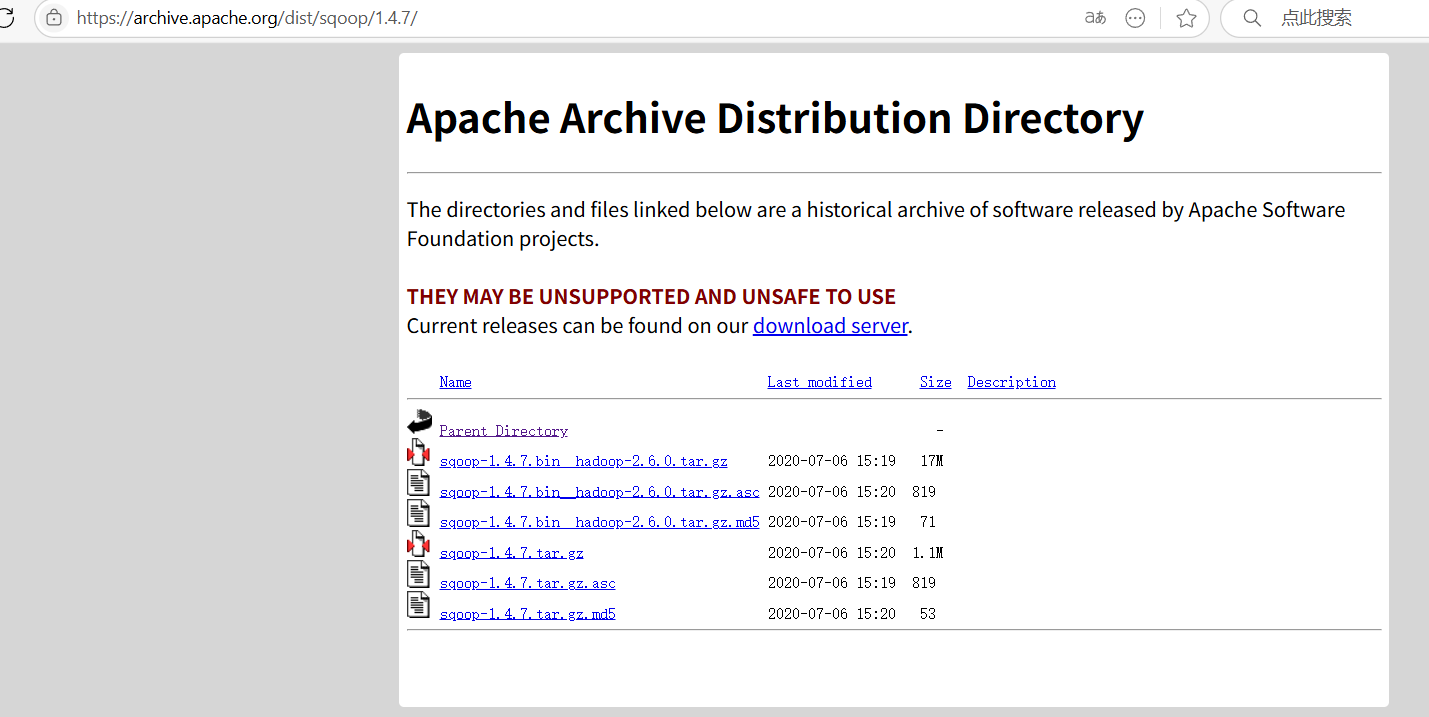Download the sqoop-1.4.7.tar.gz file
The width and height of the screenshot is (1429, 717).
(511, 553)
